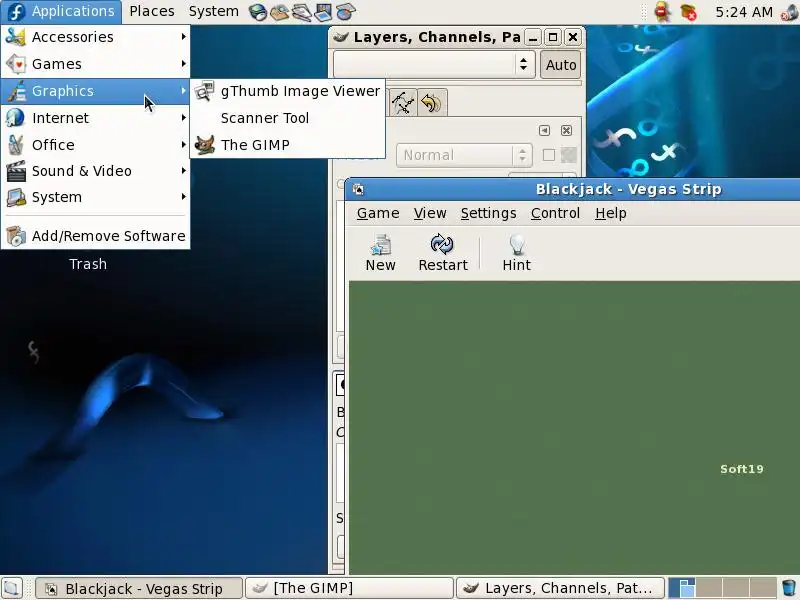Click the security alert tray icon
800x600 pixels.
click(662, 12)
